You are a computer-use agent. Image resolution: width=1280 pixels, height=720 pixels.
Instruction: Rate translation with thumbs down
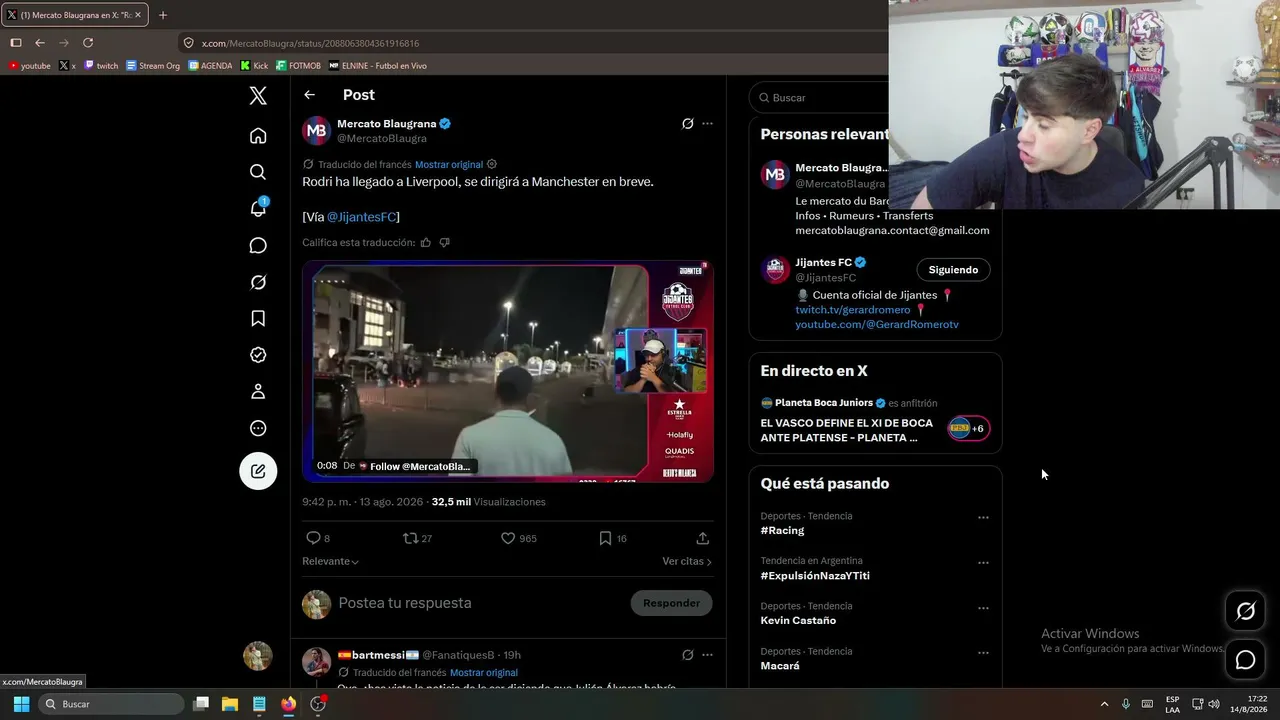pyautogui.click(x=445, y=242)
